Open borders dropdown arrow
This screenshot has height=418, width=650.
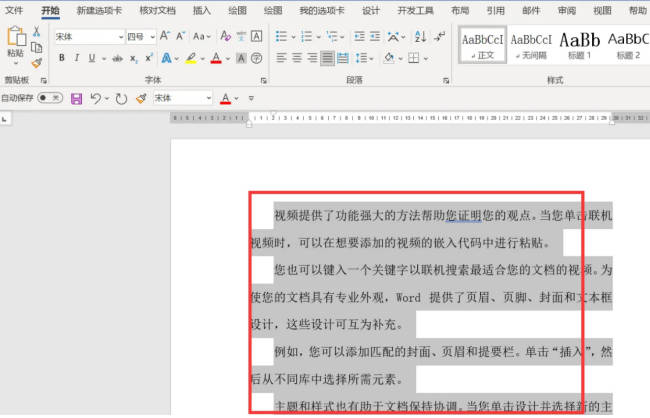click(x=426, y=58)
